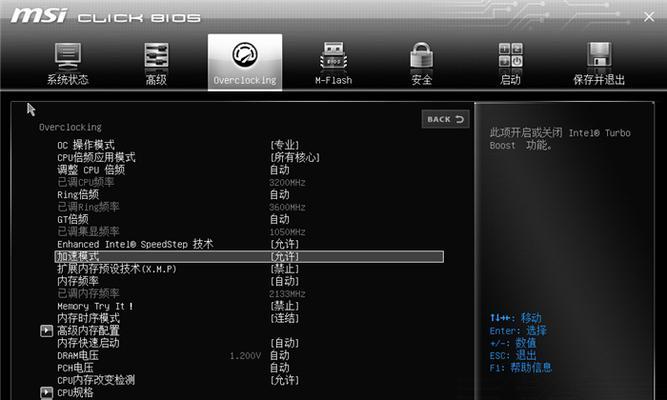Click the Enter: 选择 hint
Screen dimensions: 667x400
[518, 331]
